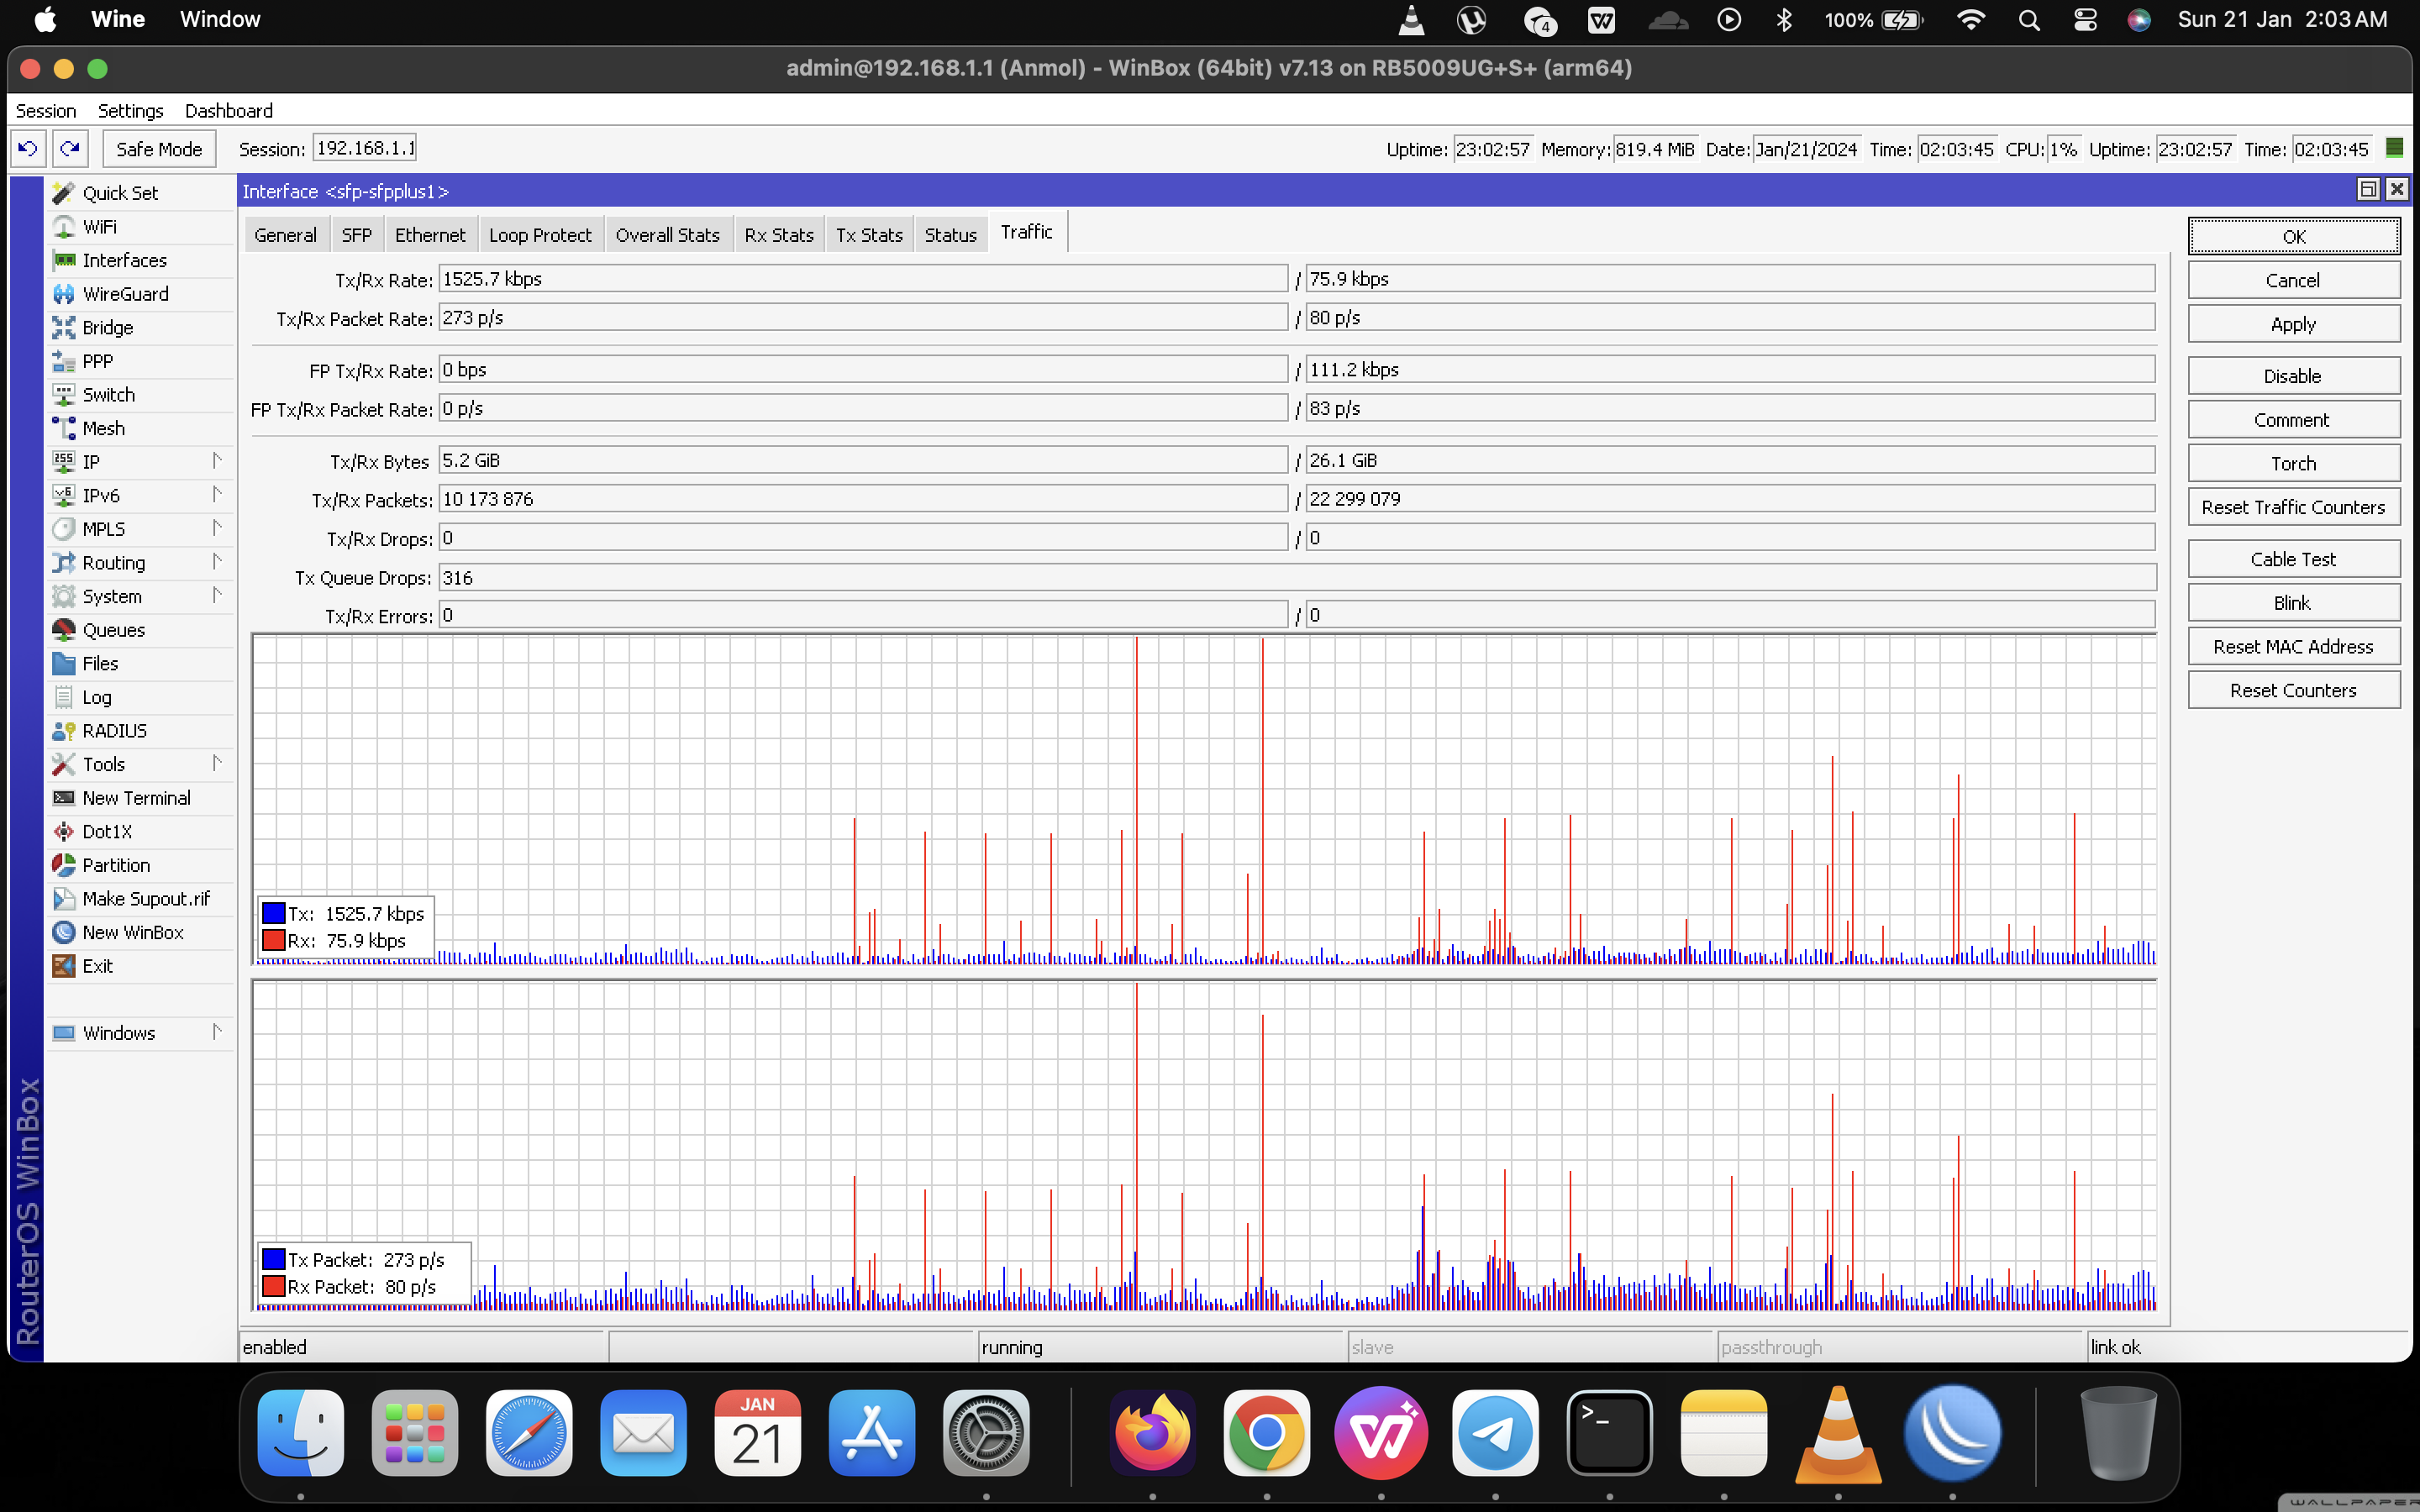2420x1512 pixels.
Task: Expand the Windows submenu arrow
Action: (x=216, y=1032)
